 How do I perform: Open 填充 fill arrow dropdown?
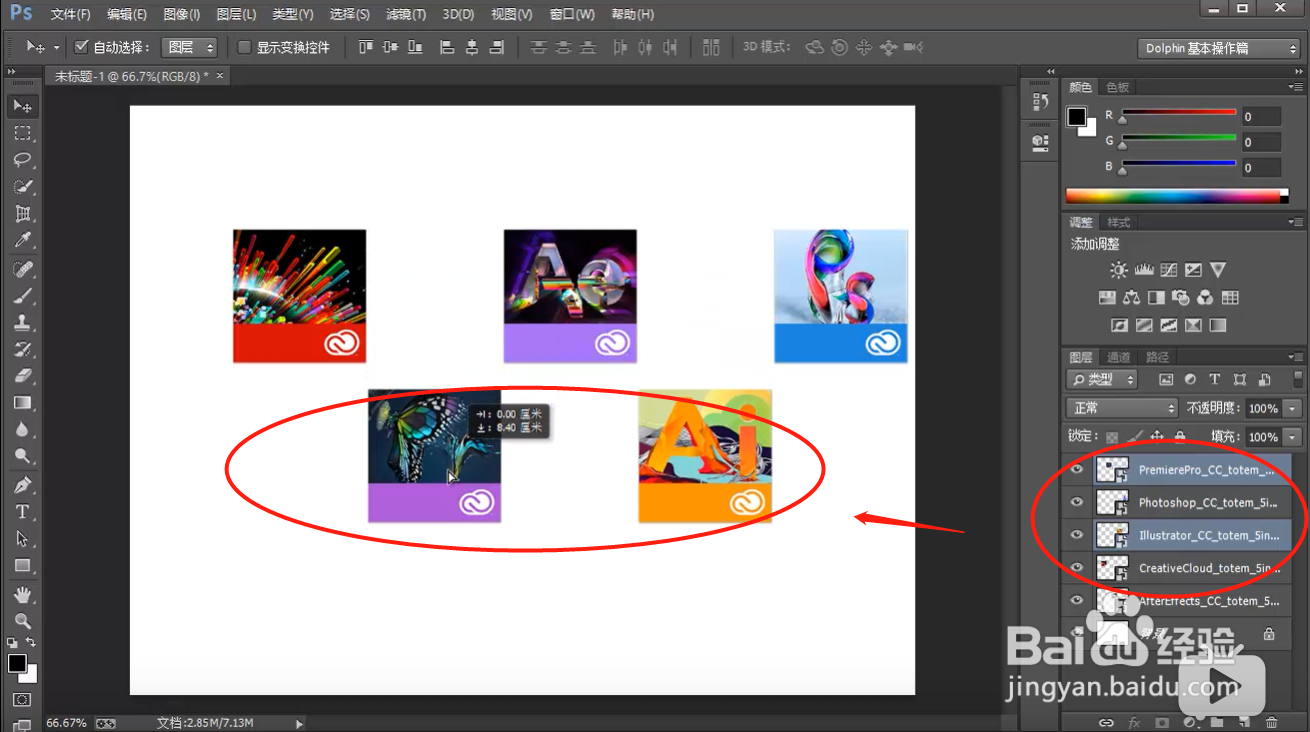pyautogui.click(x=1293, y=437)
